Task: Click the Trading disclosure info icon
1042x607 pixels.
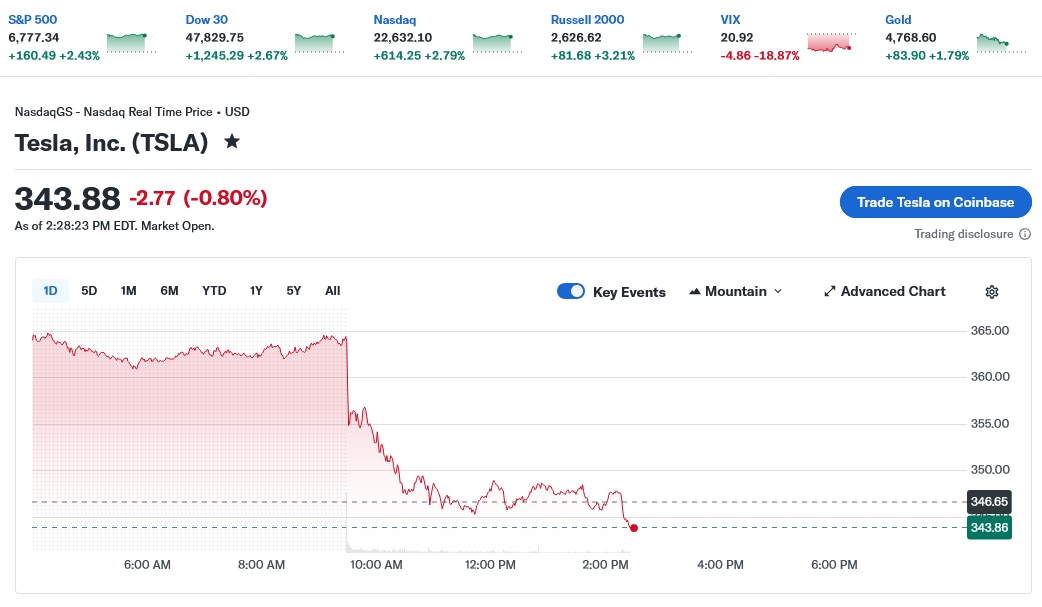Action: (1025, 234)
